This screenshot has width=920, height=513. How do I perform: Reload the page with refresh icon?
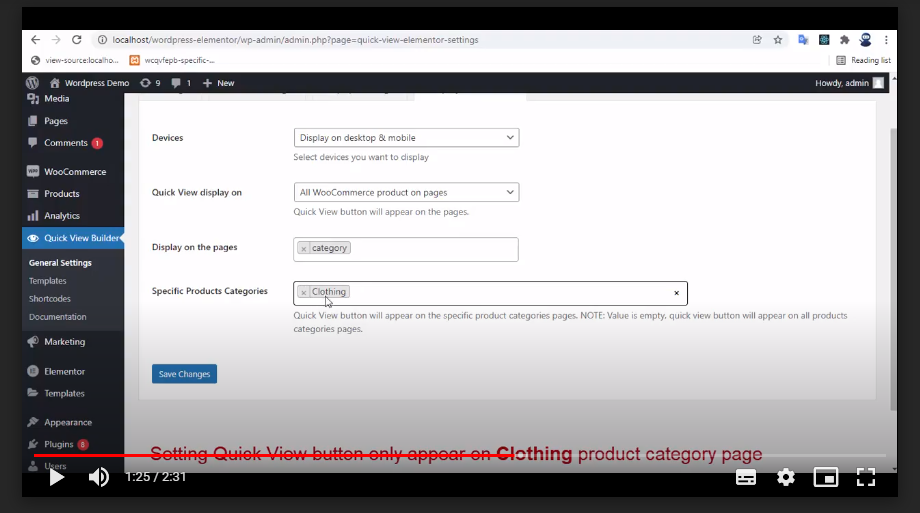(77, 40)
